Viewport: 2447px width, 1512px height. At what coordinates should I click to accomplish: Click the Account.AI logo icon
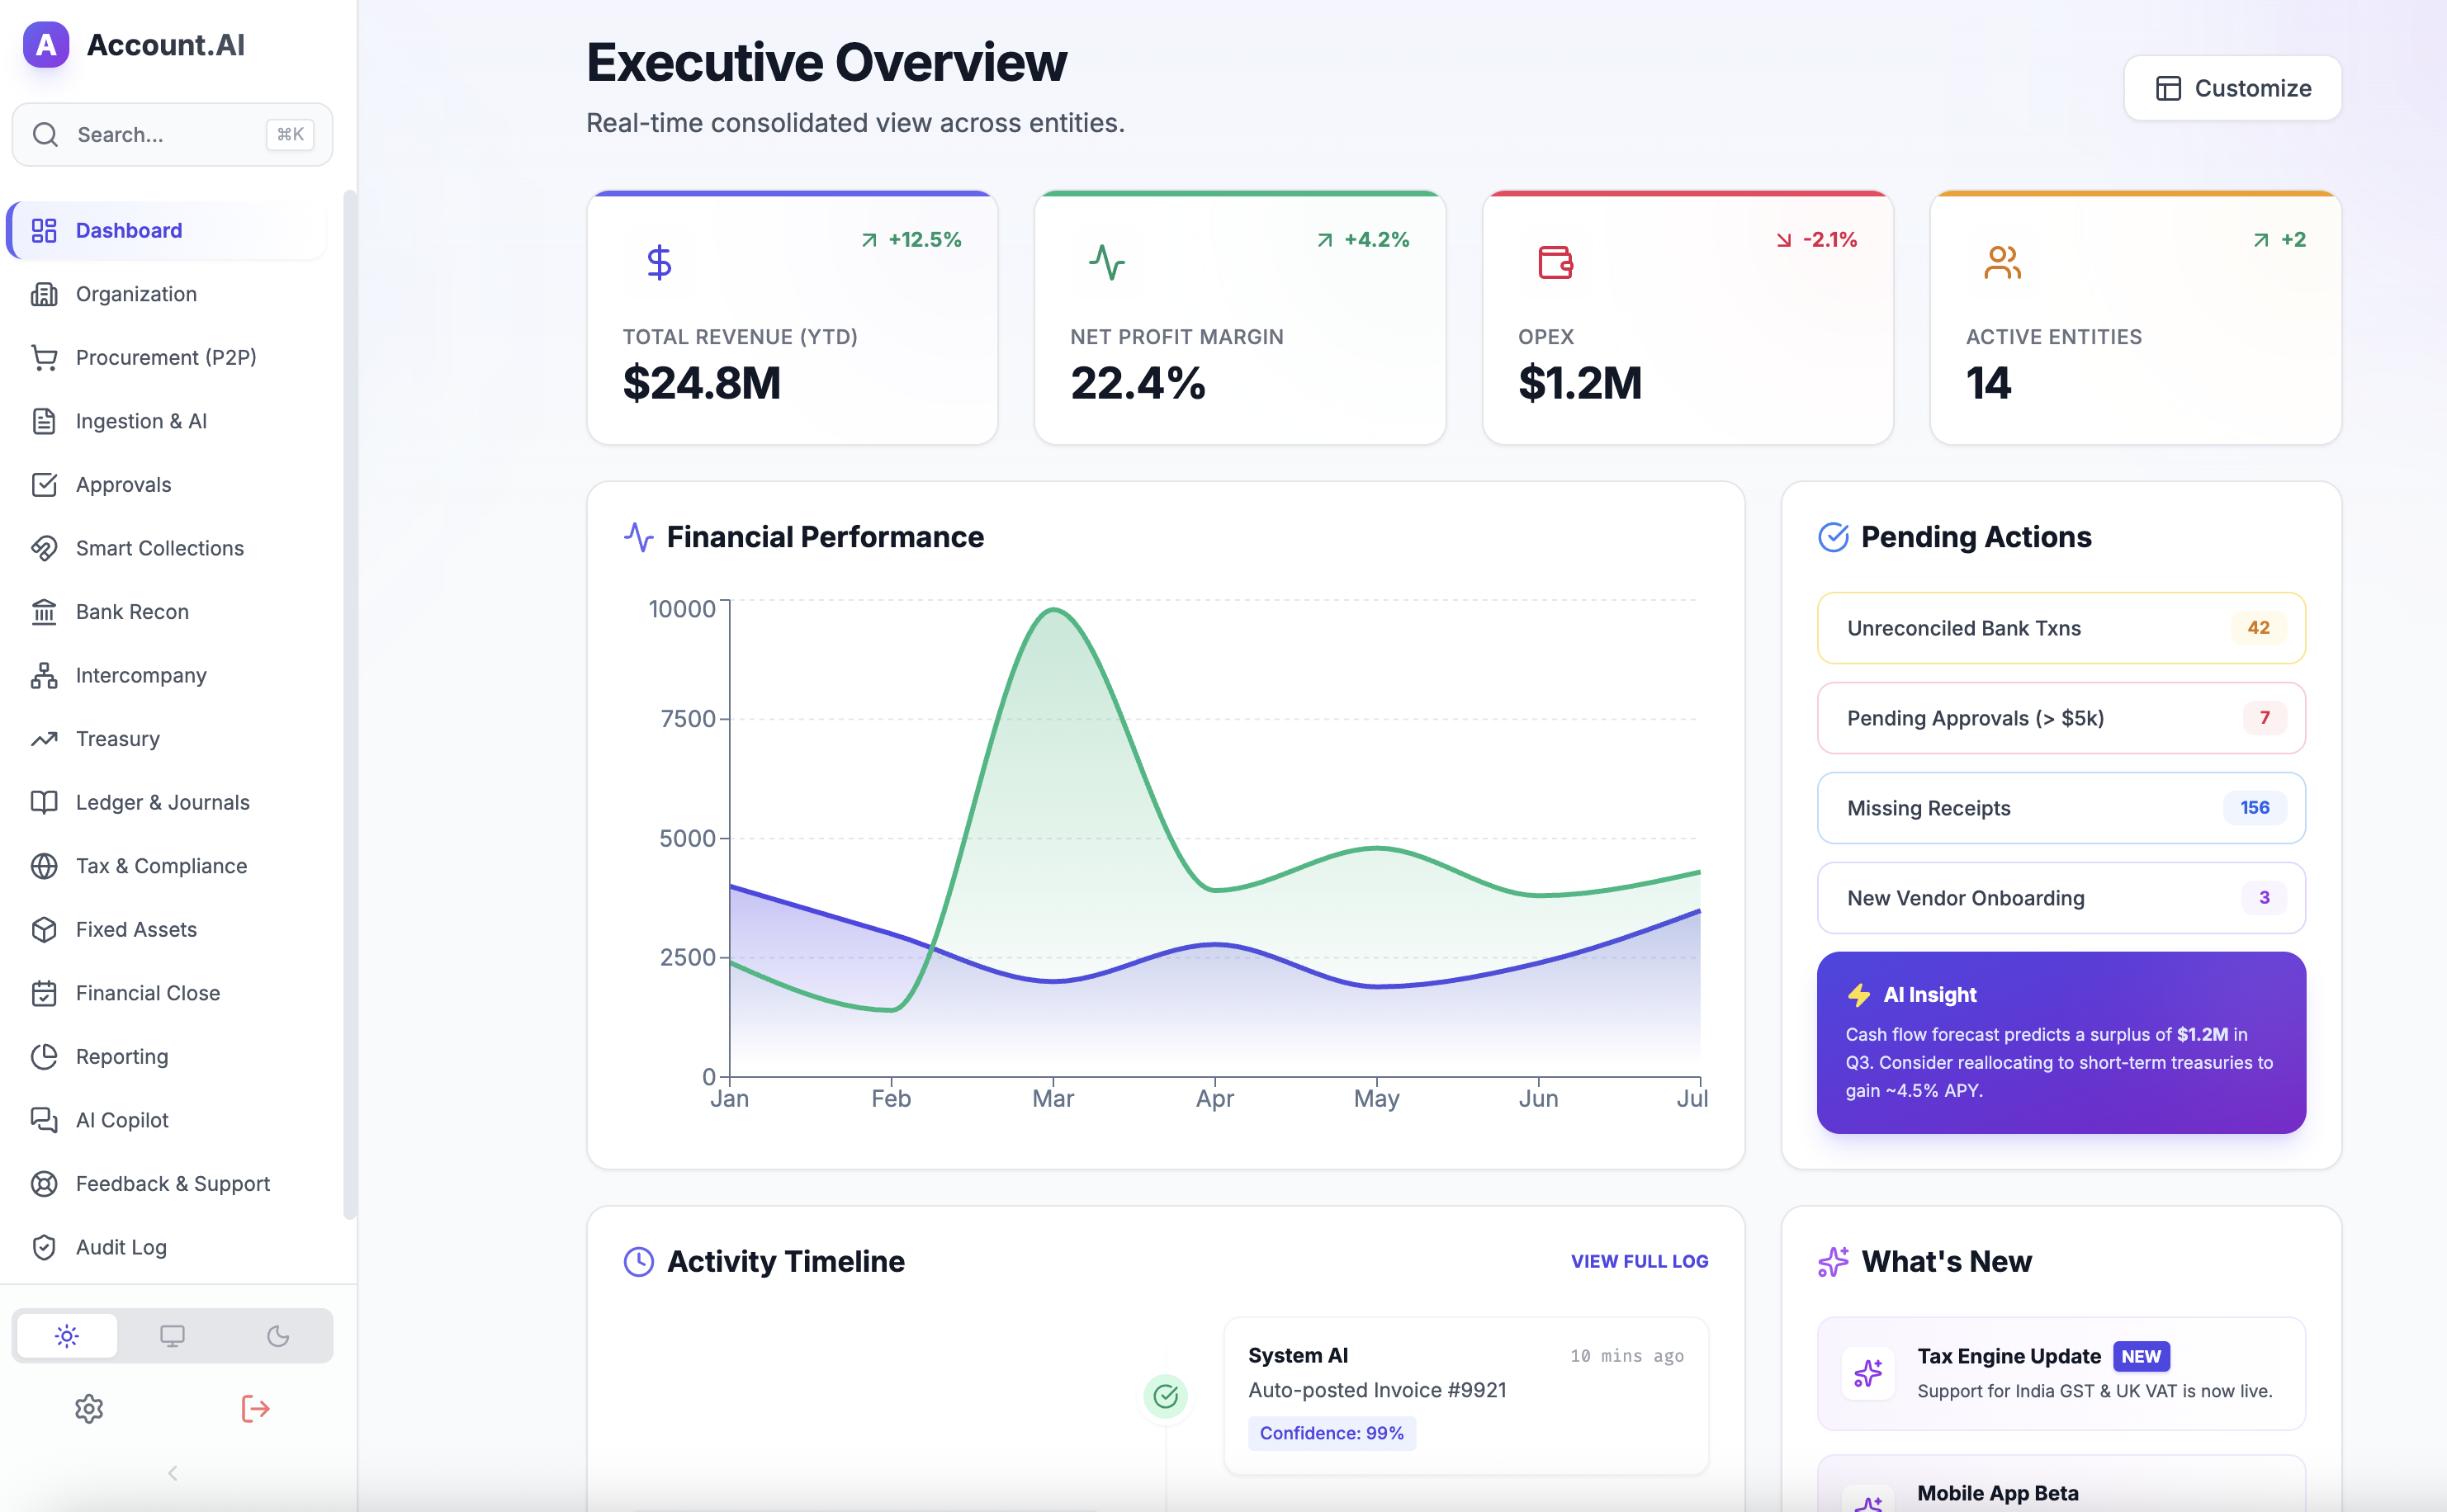pyautogui.click(x=46, y=45)
